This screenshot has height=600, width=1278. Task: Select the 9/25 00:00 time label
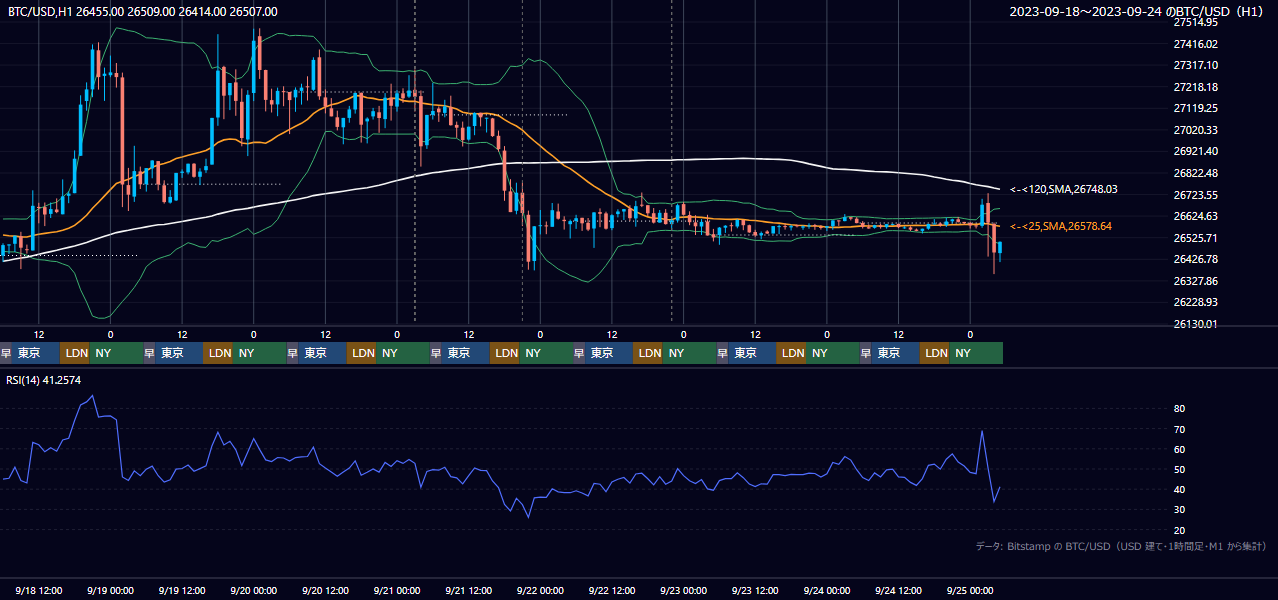tap(970, 591)
